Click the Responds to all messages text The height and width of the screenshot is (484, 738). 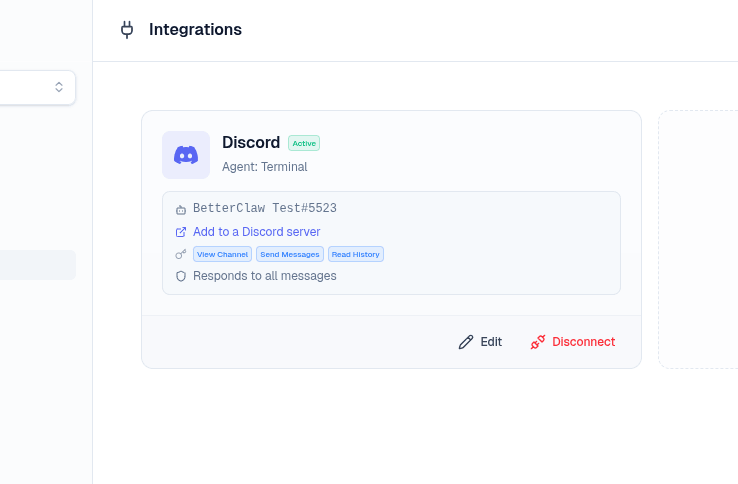(265, 276)
